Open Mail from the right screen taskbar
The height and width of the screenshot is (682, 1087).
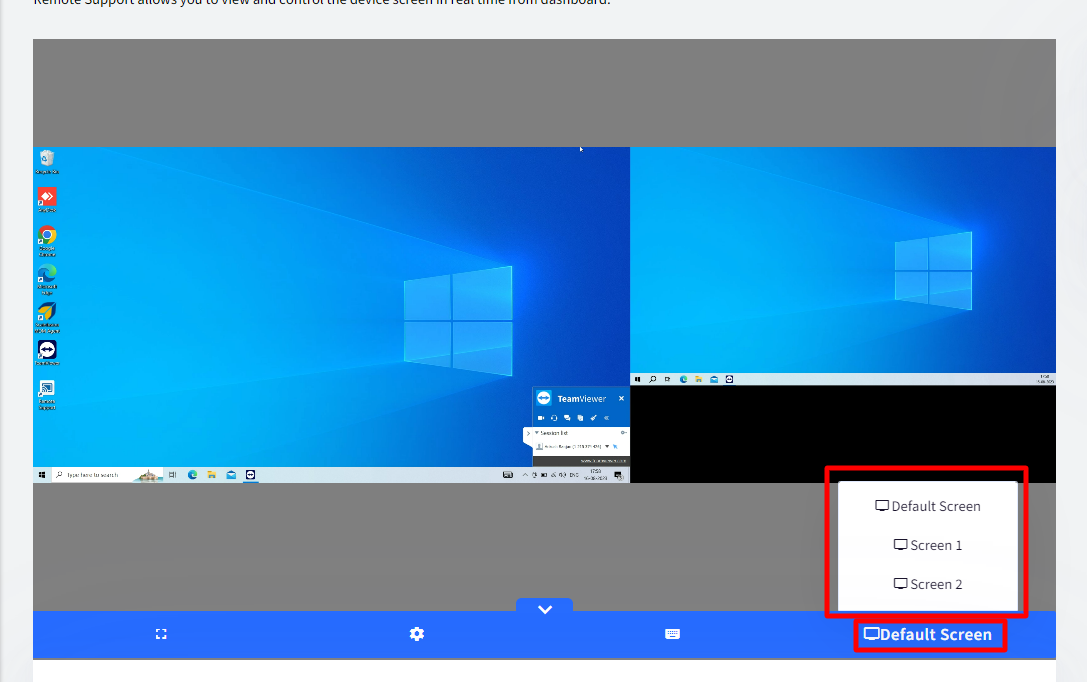pyautogui.click(x=714, y=379)
